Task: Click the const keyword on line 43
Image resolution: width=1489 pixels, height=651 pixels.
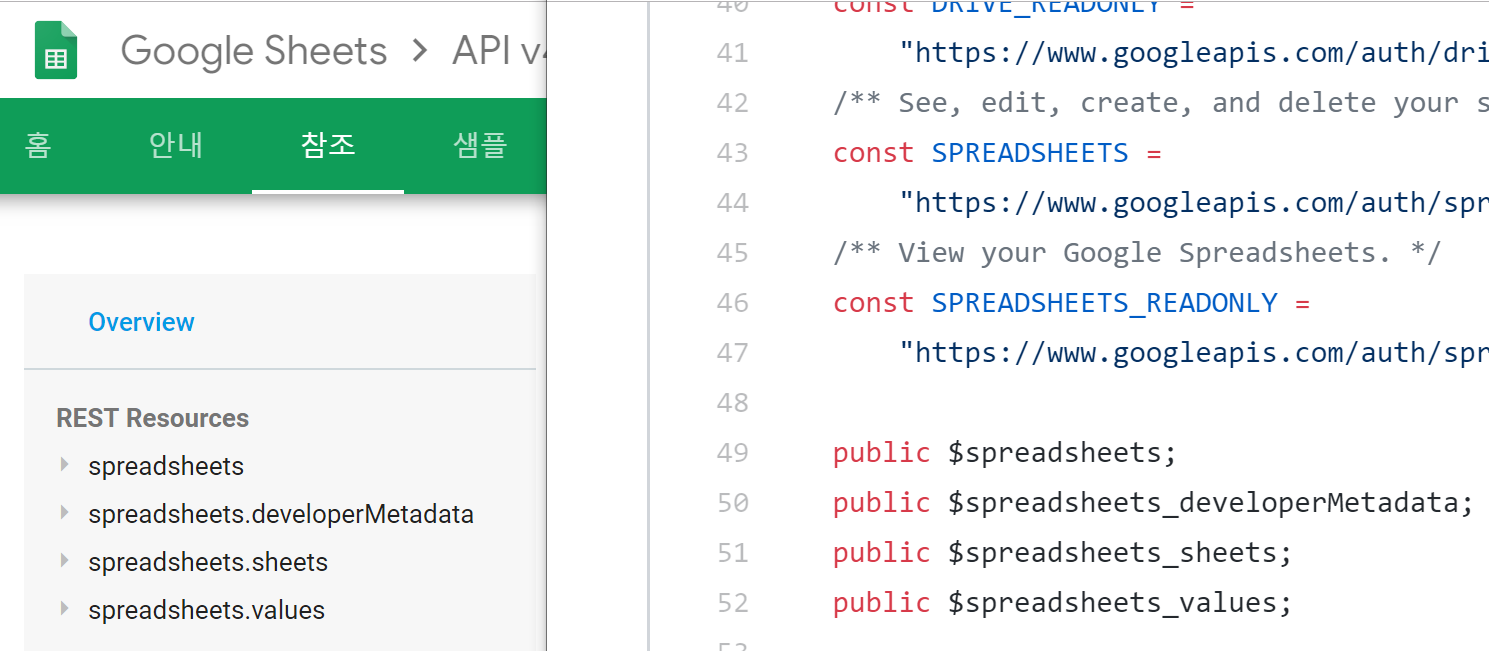Action: (873, 153)
